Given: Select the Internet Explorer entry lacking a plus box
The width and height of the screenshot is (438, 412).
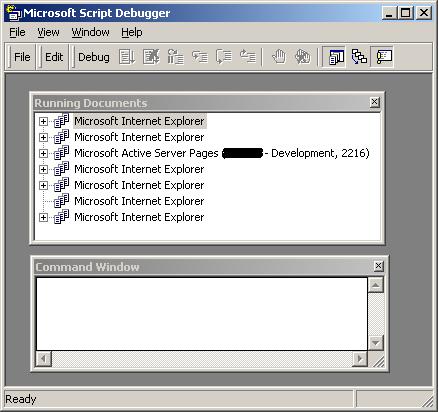Looking at the screenshot, I should pyautogui.click(x=139, y=201).
